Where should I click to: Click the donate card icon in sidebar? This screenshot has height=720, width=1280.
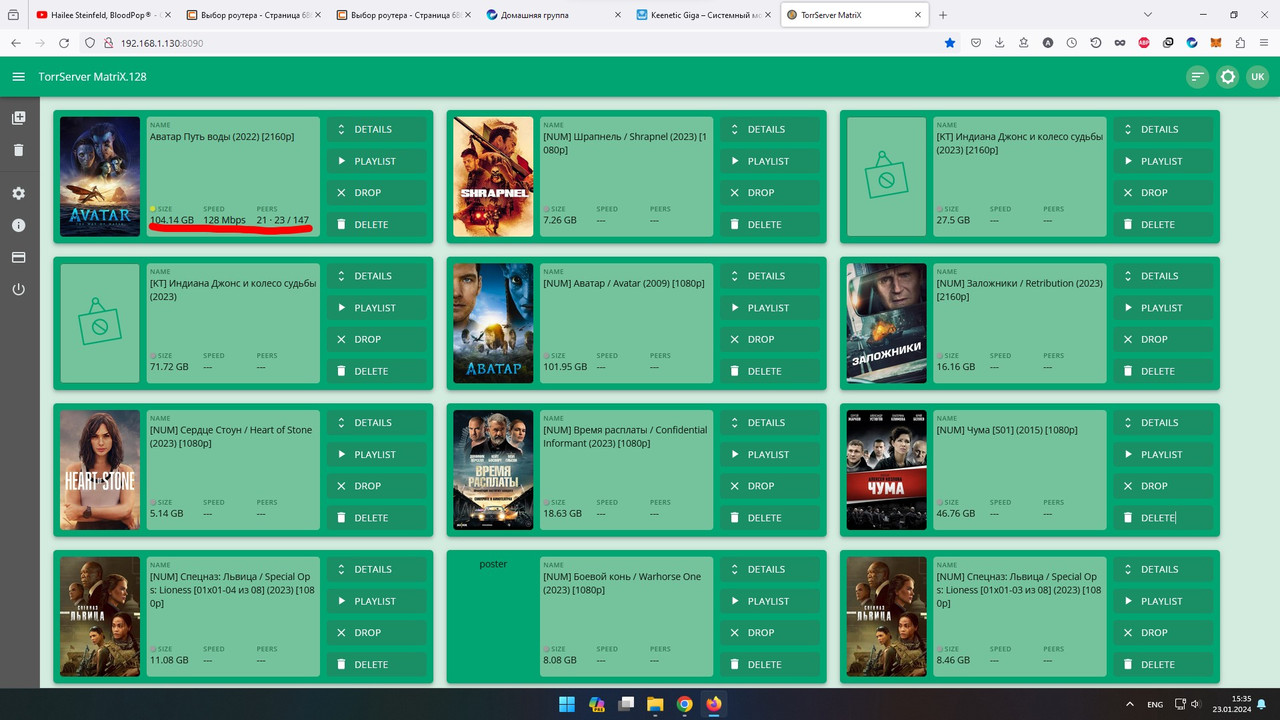tap(18, 257)
